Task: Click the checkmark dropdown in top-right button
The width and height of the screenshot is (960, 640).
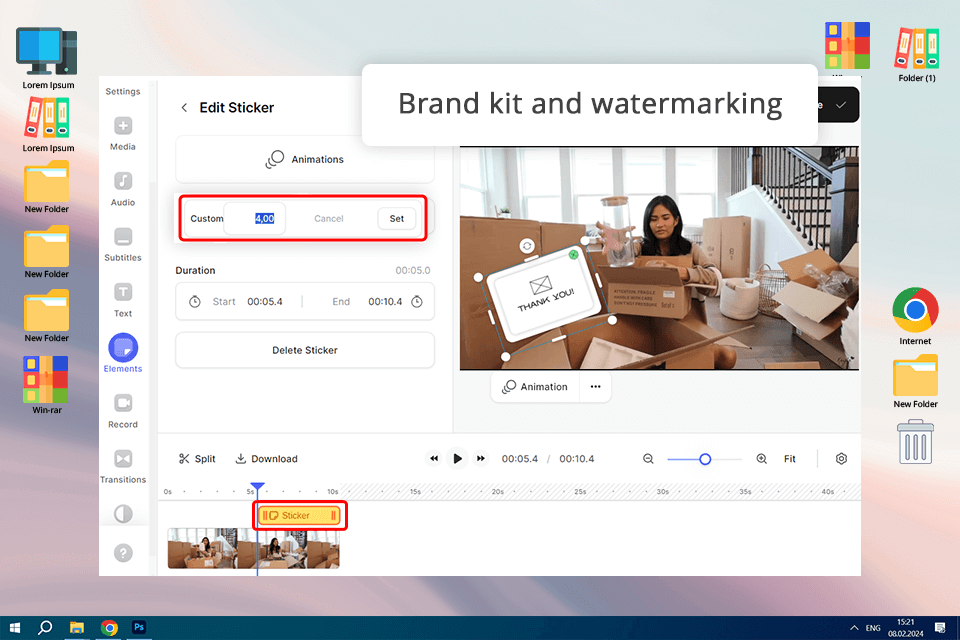Action: coord(841,105)
